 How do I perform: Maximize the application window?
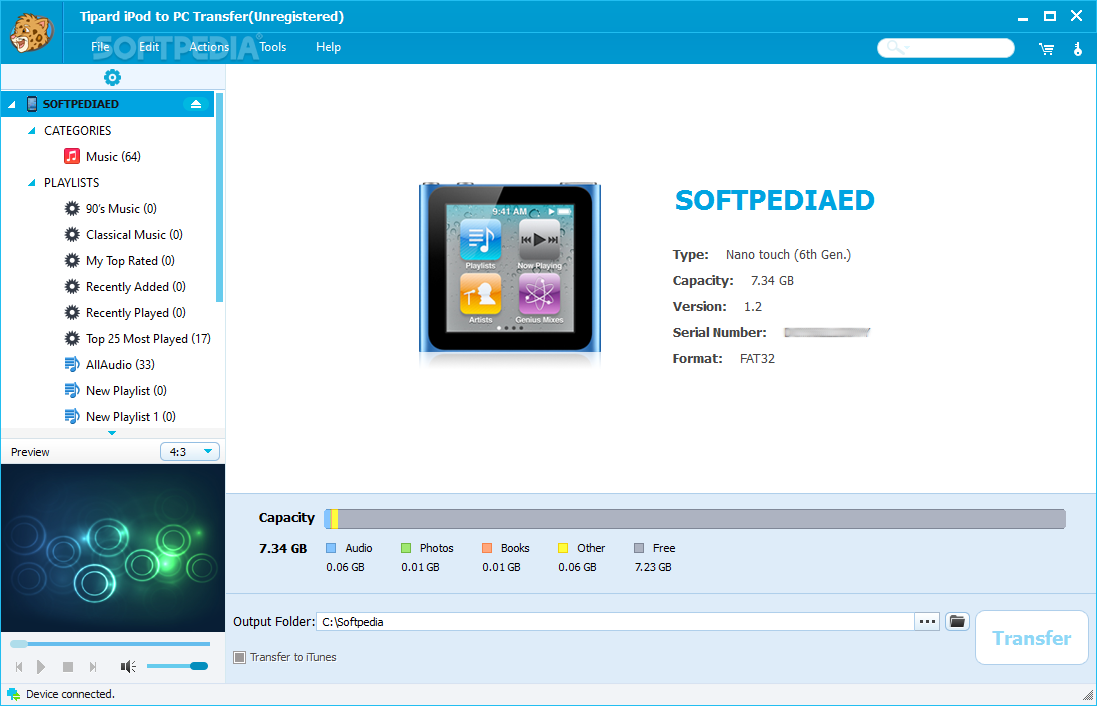click(x=1049, y=16)
